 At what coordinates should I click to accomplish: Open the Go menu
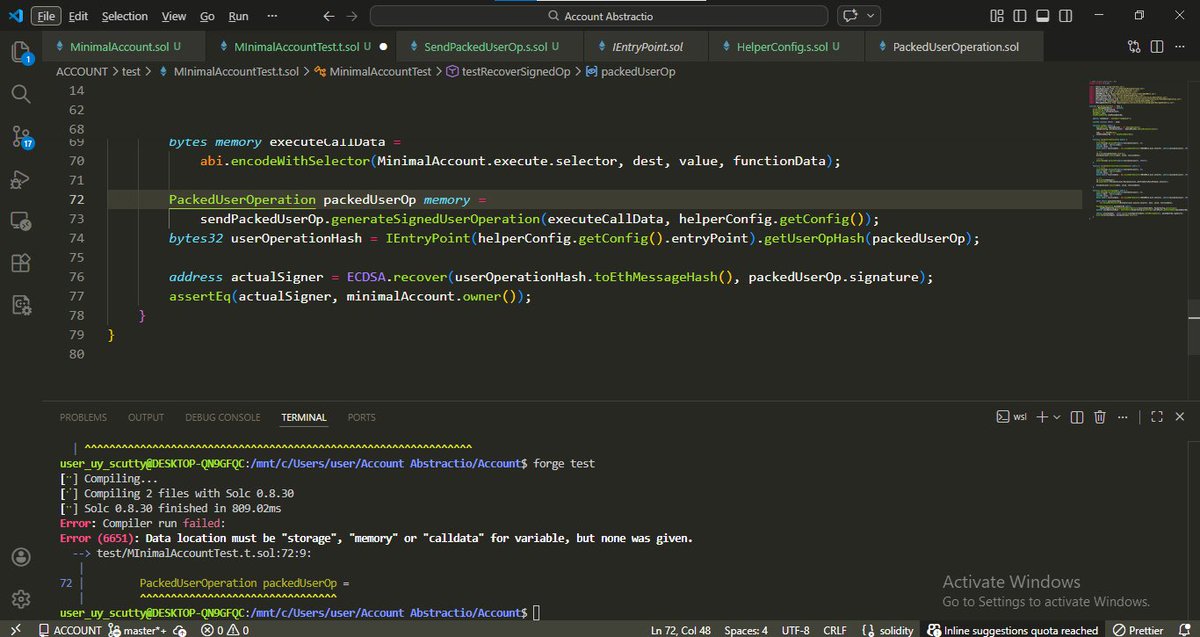click(207, 16)
